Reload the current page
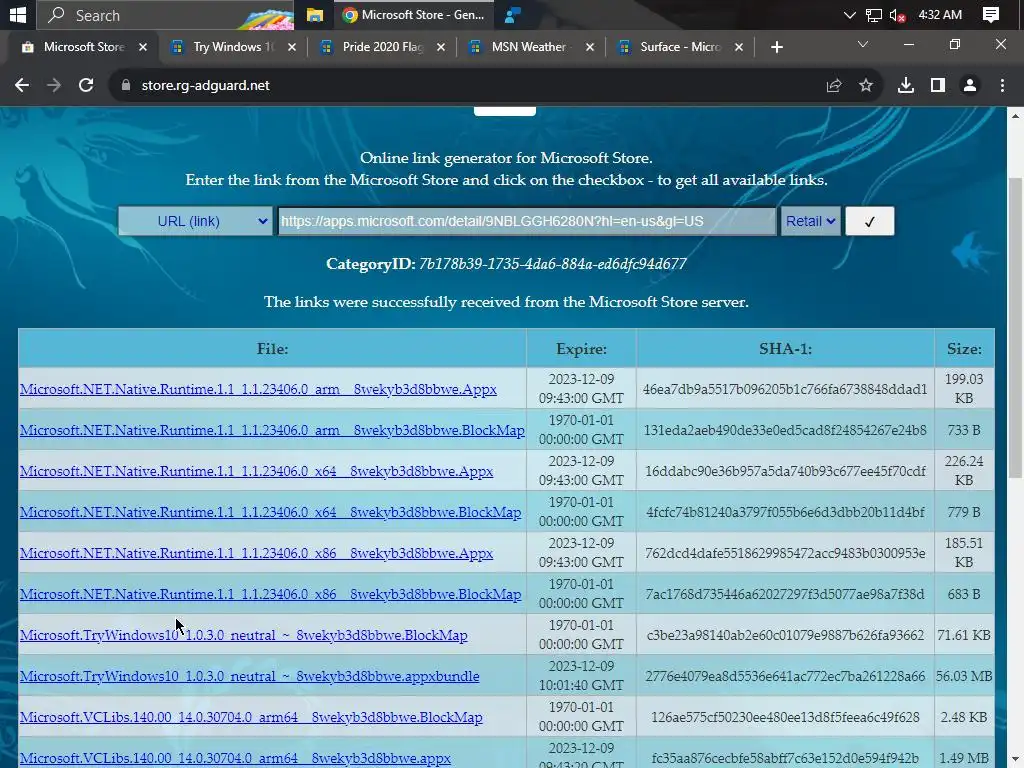Viewport: 1024px width, 768px height. pyautogui.click(x=86, y=86)
